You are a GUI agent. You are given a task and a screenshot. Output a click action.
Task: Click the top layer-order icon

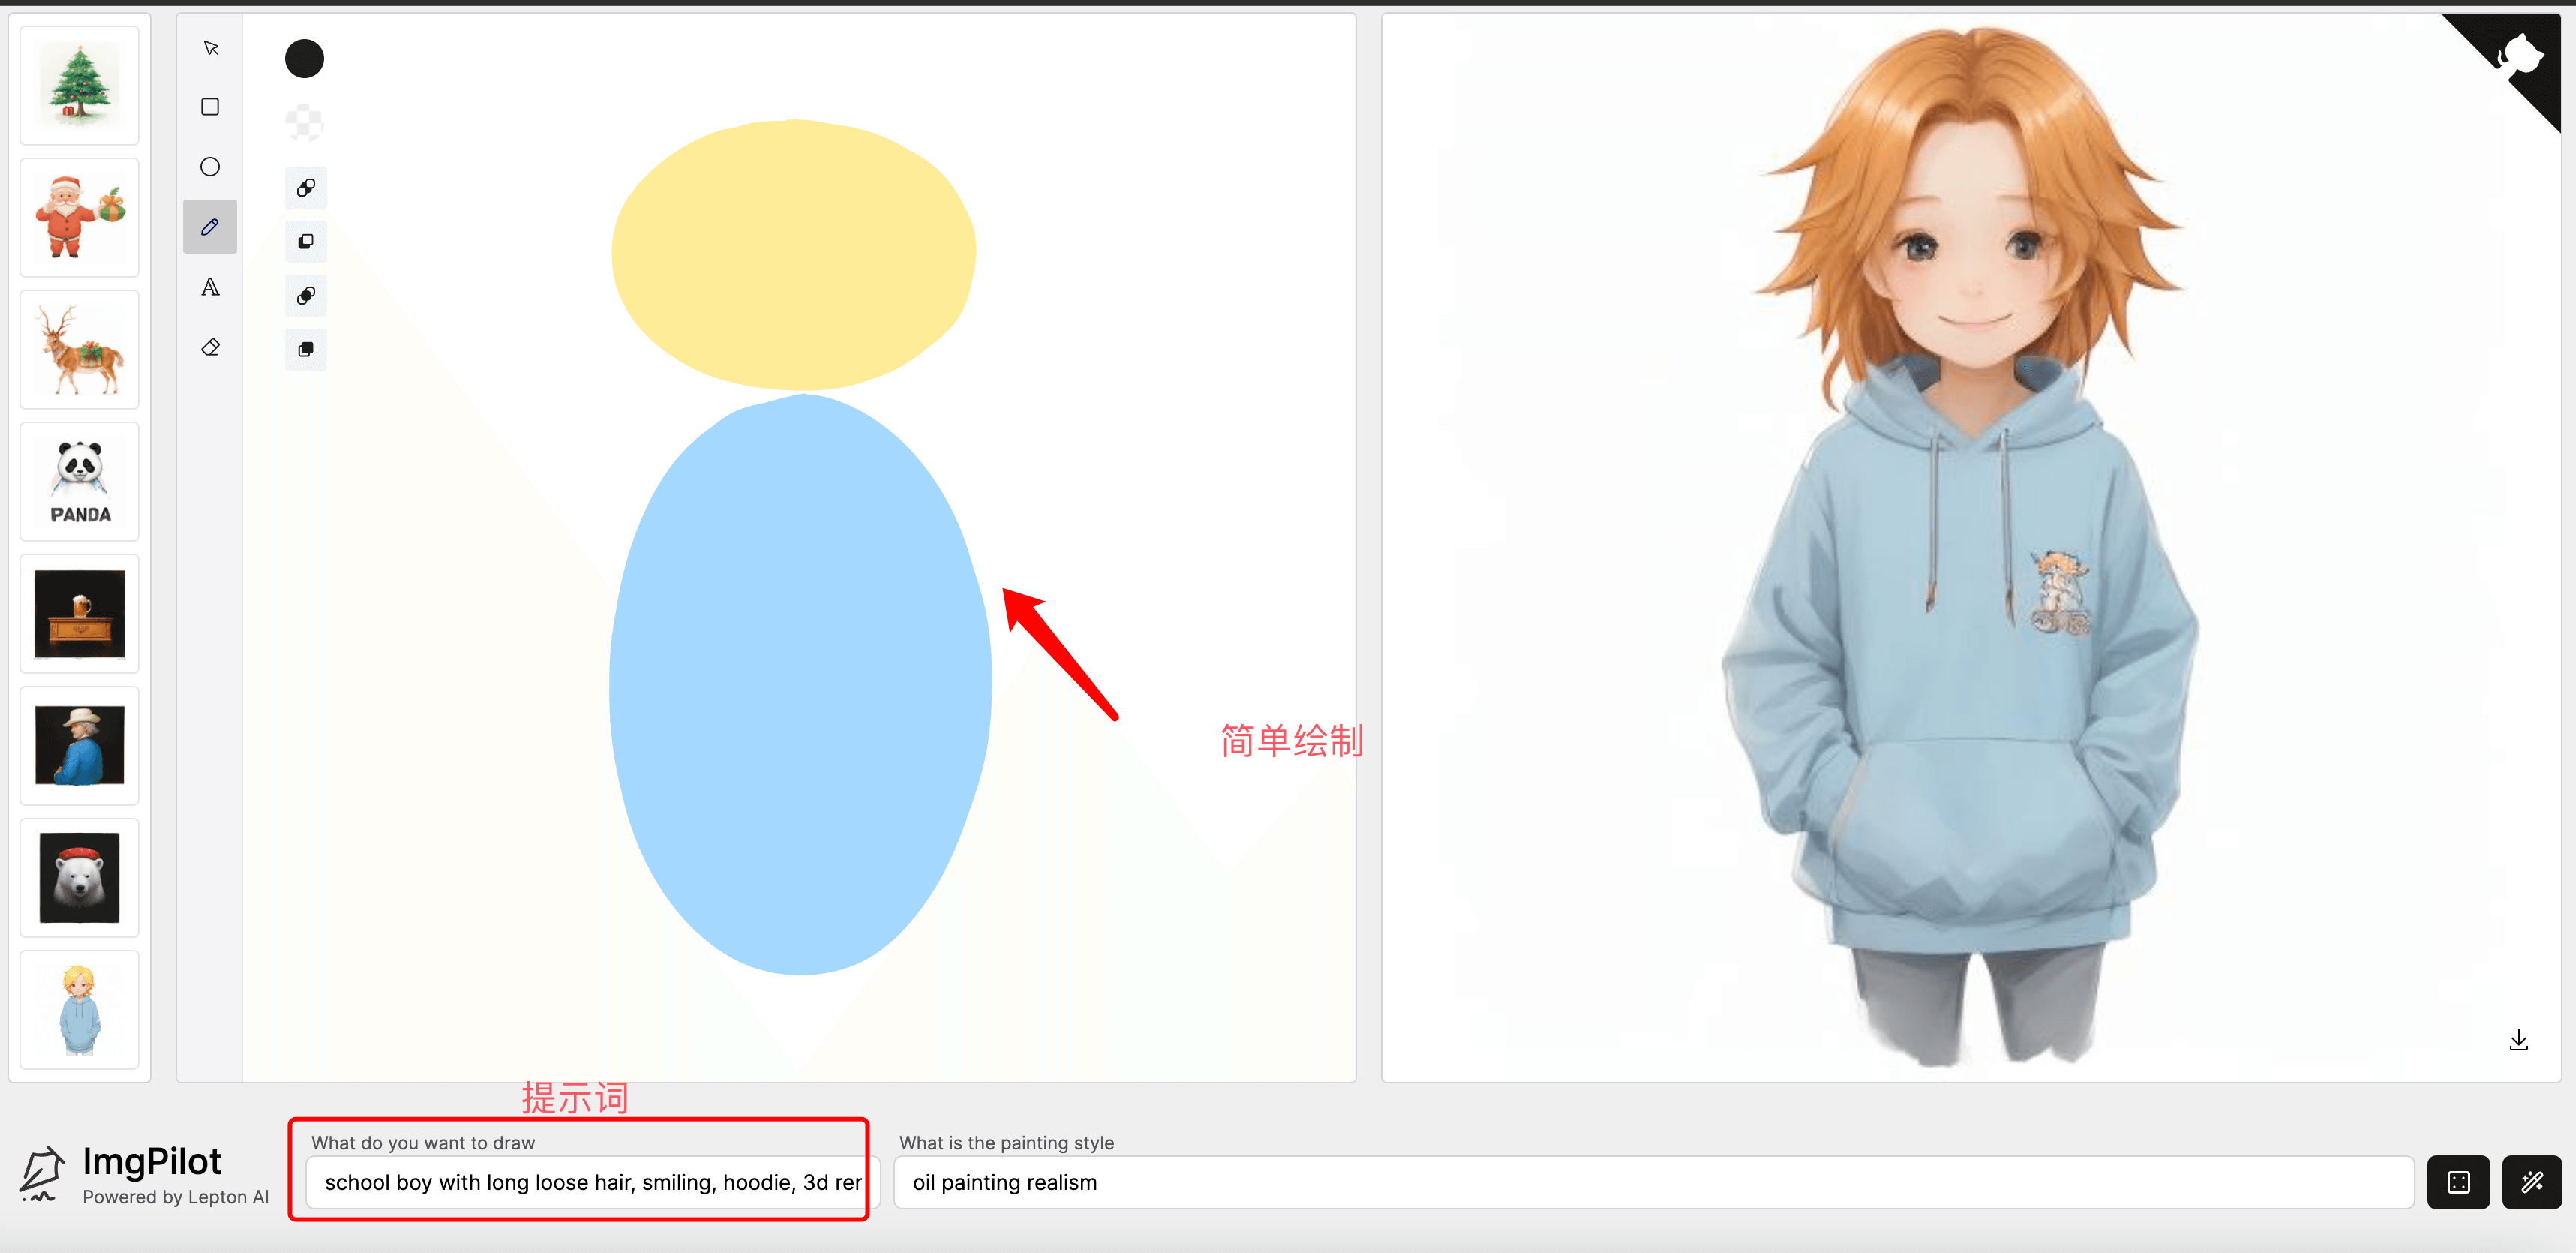click(306, 188)
